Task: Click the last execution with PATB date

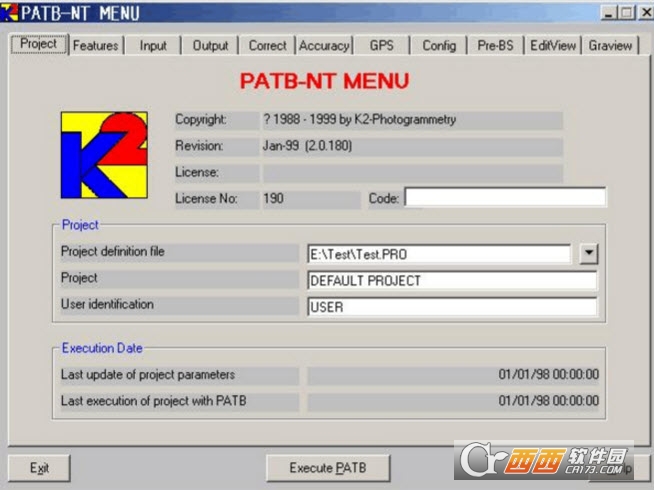Action: point(548,401)
